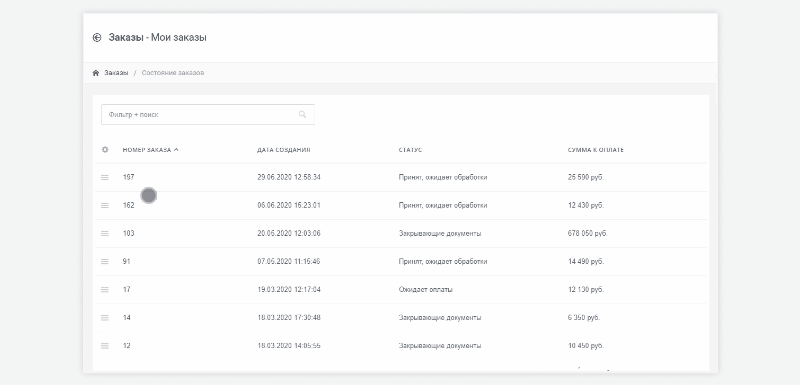Sort by Дата создания column header
Image resolution: width=800 pixels, height=385 pixels.
[284, 150]
